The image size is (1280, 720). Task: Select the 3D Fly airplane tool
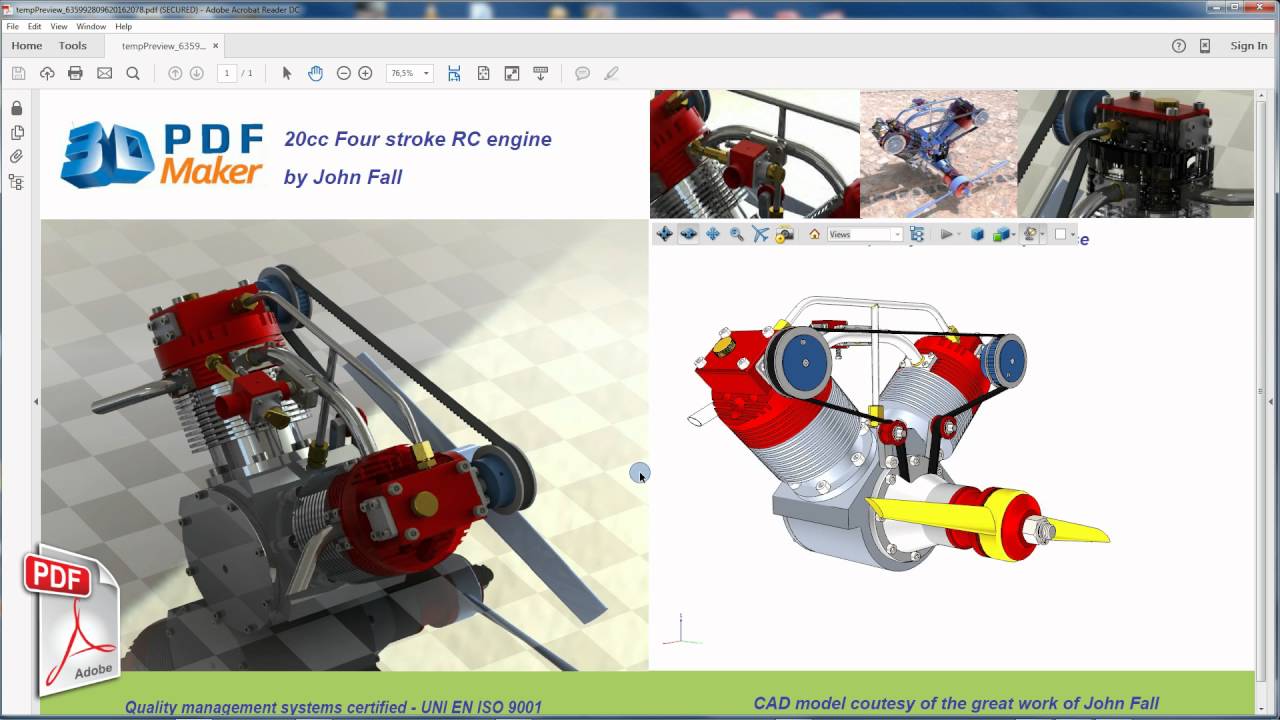[x=761, y=234]
